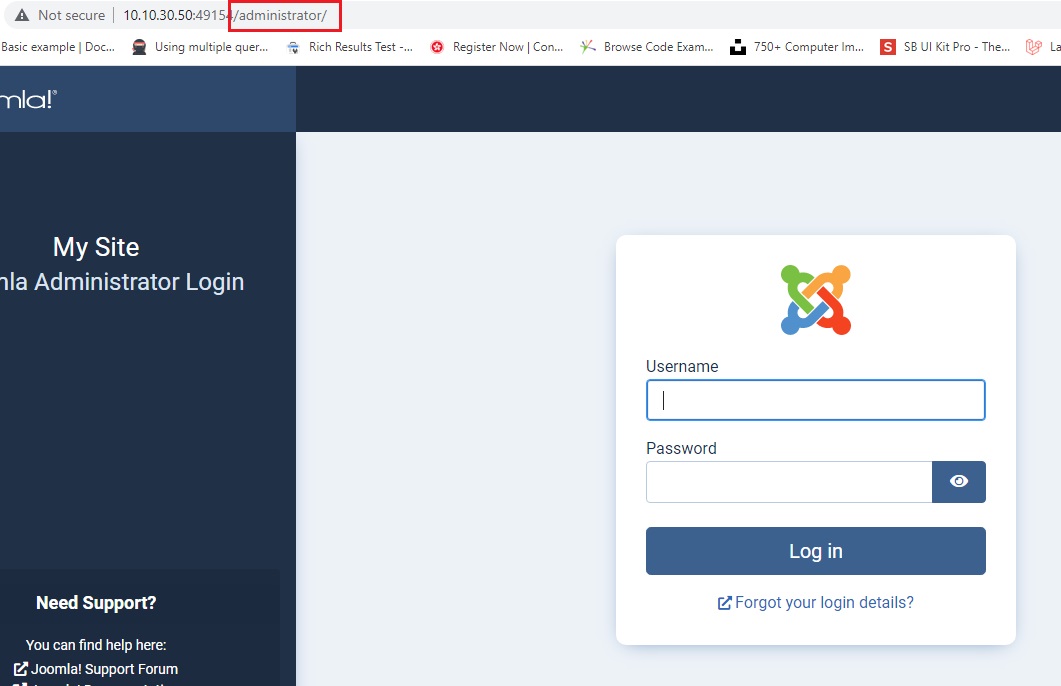Open Joomla! Support Forum link

(95, 669)
